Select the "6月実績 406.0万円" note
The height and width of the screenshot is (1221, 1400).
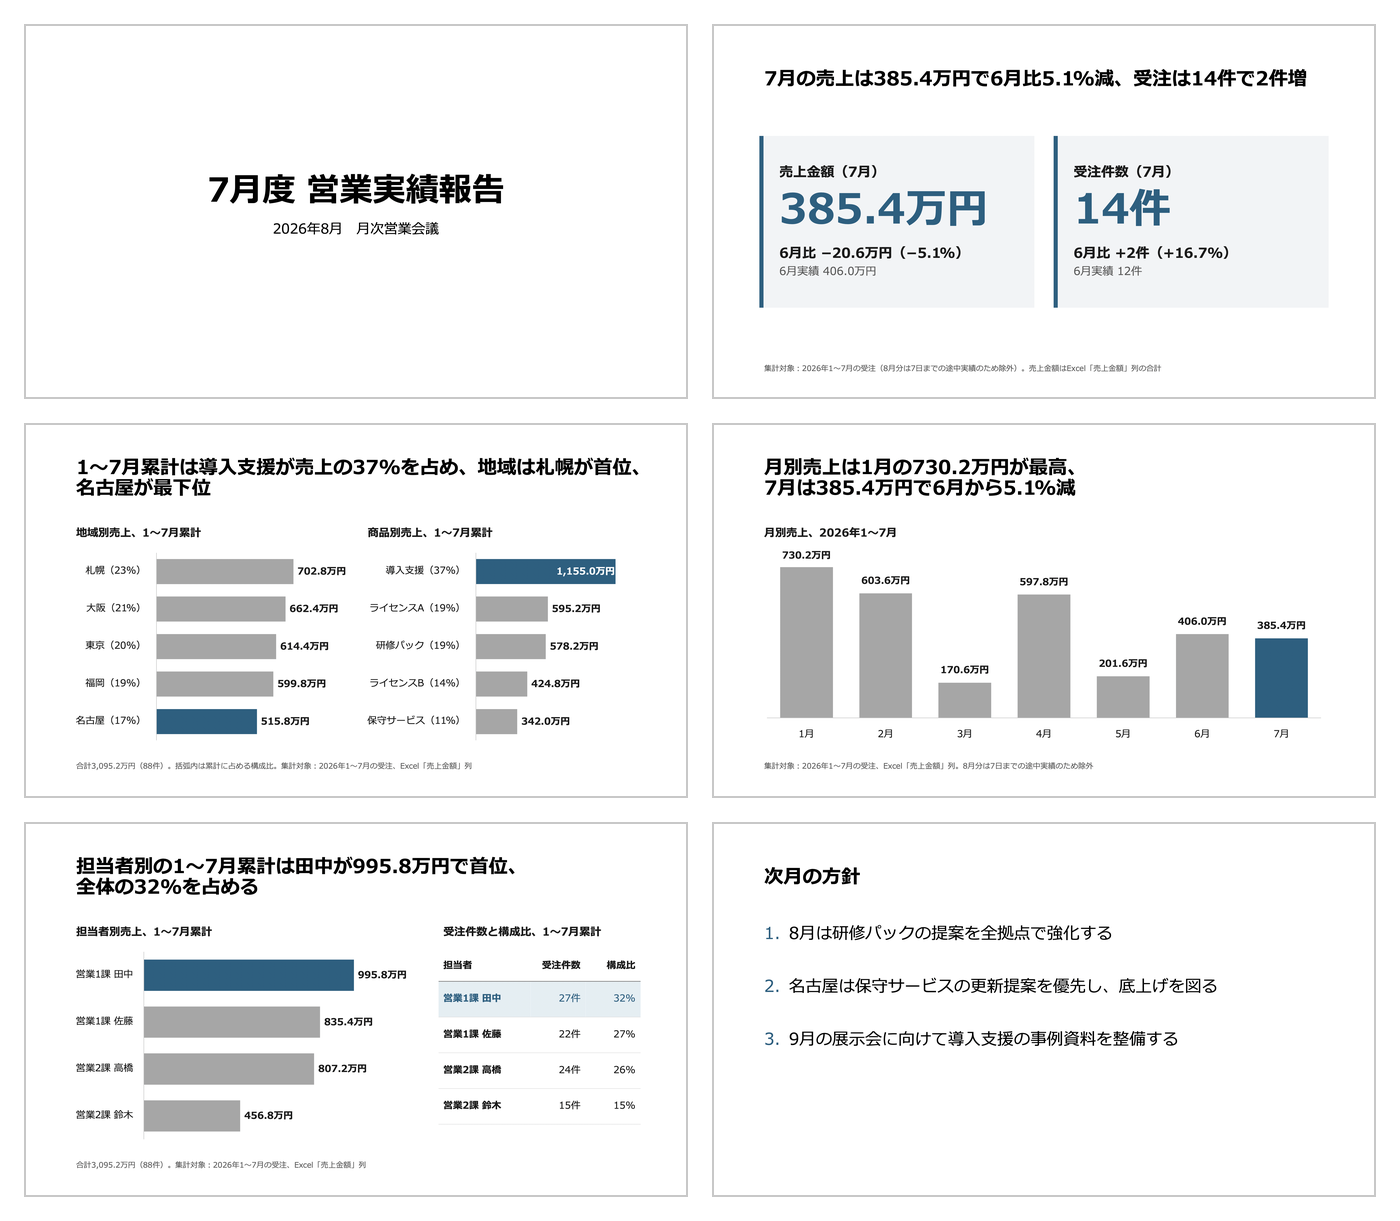pos(828,271)
